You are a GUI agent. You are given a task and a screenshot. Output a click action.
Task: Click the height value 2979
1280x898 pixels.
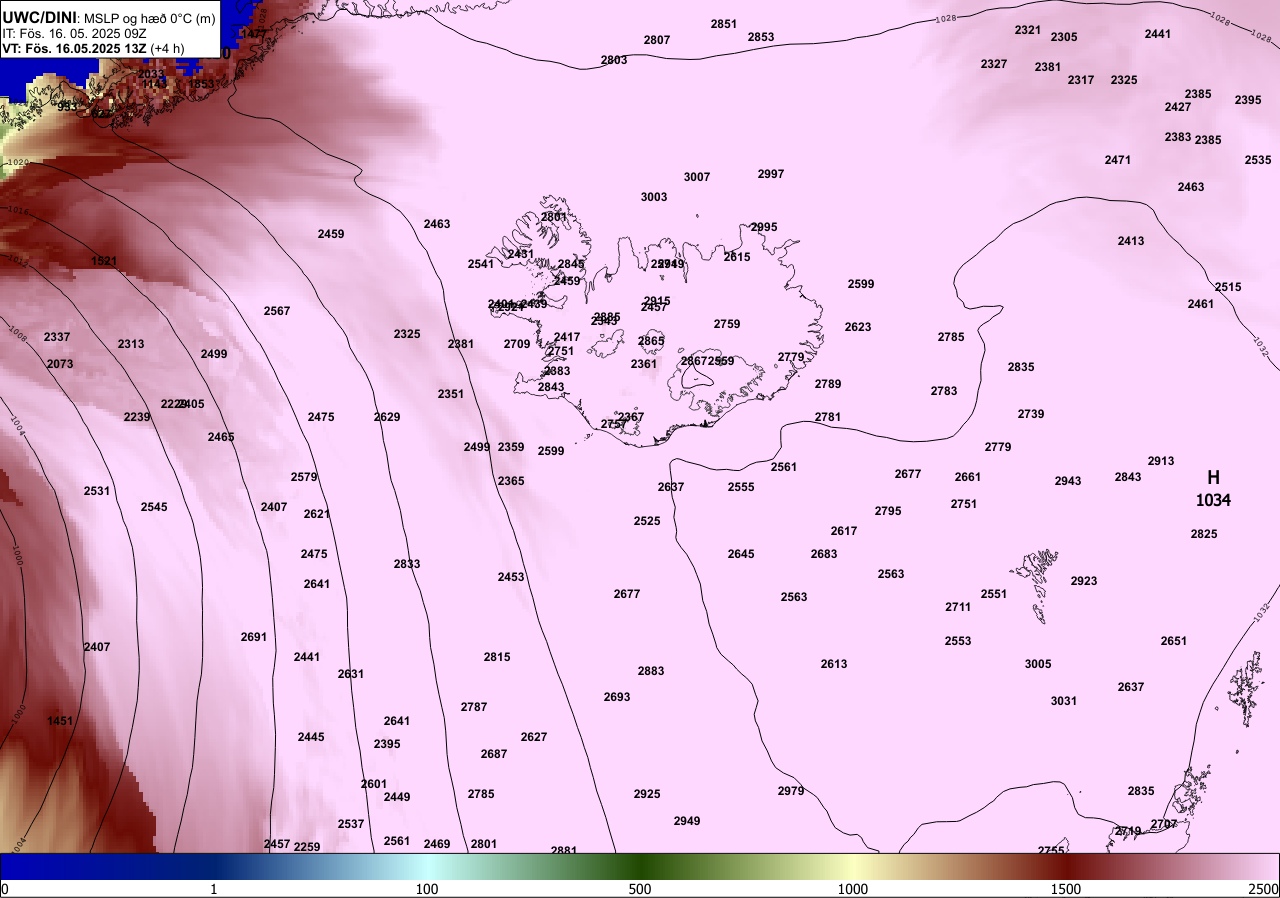(791, 791)
